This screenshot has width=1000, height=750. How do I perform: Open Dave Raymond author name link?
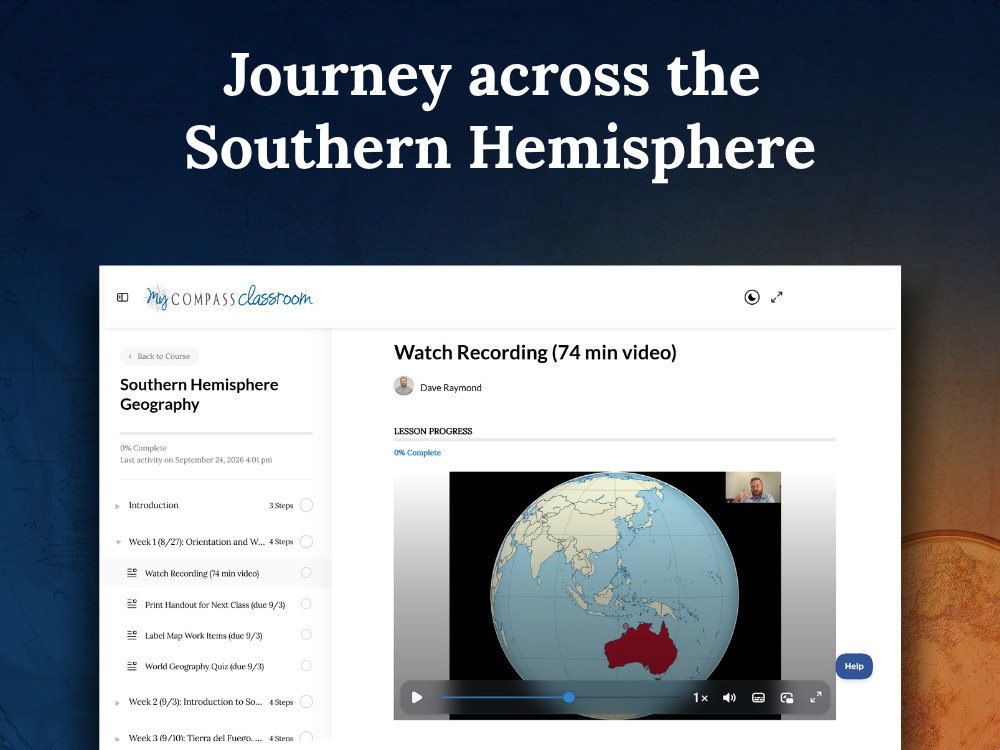450,388
